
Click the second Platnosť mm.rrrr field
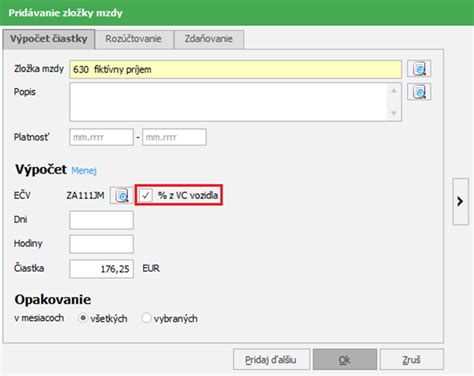(174, 137)
